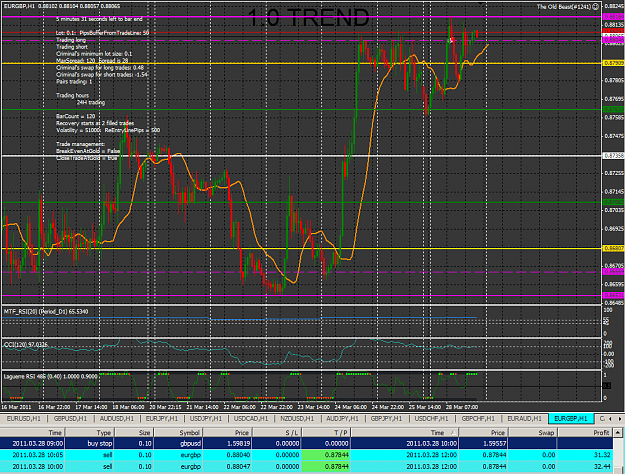Click the MTF_RSI(20) indicator label

click(46, 311)
